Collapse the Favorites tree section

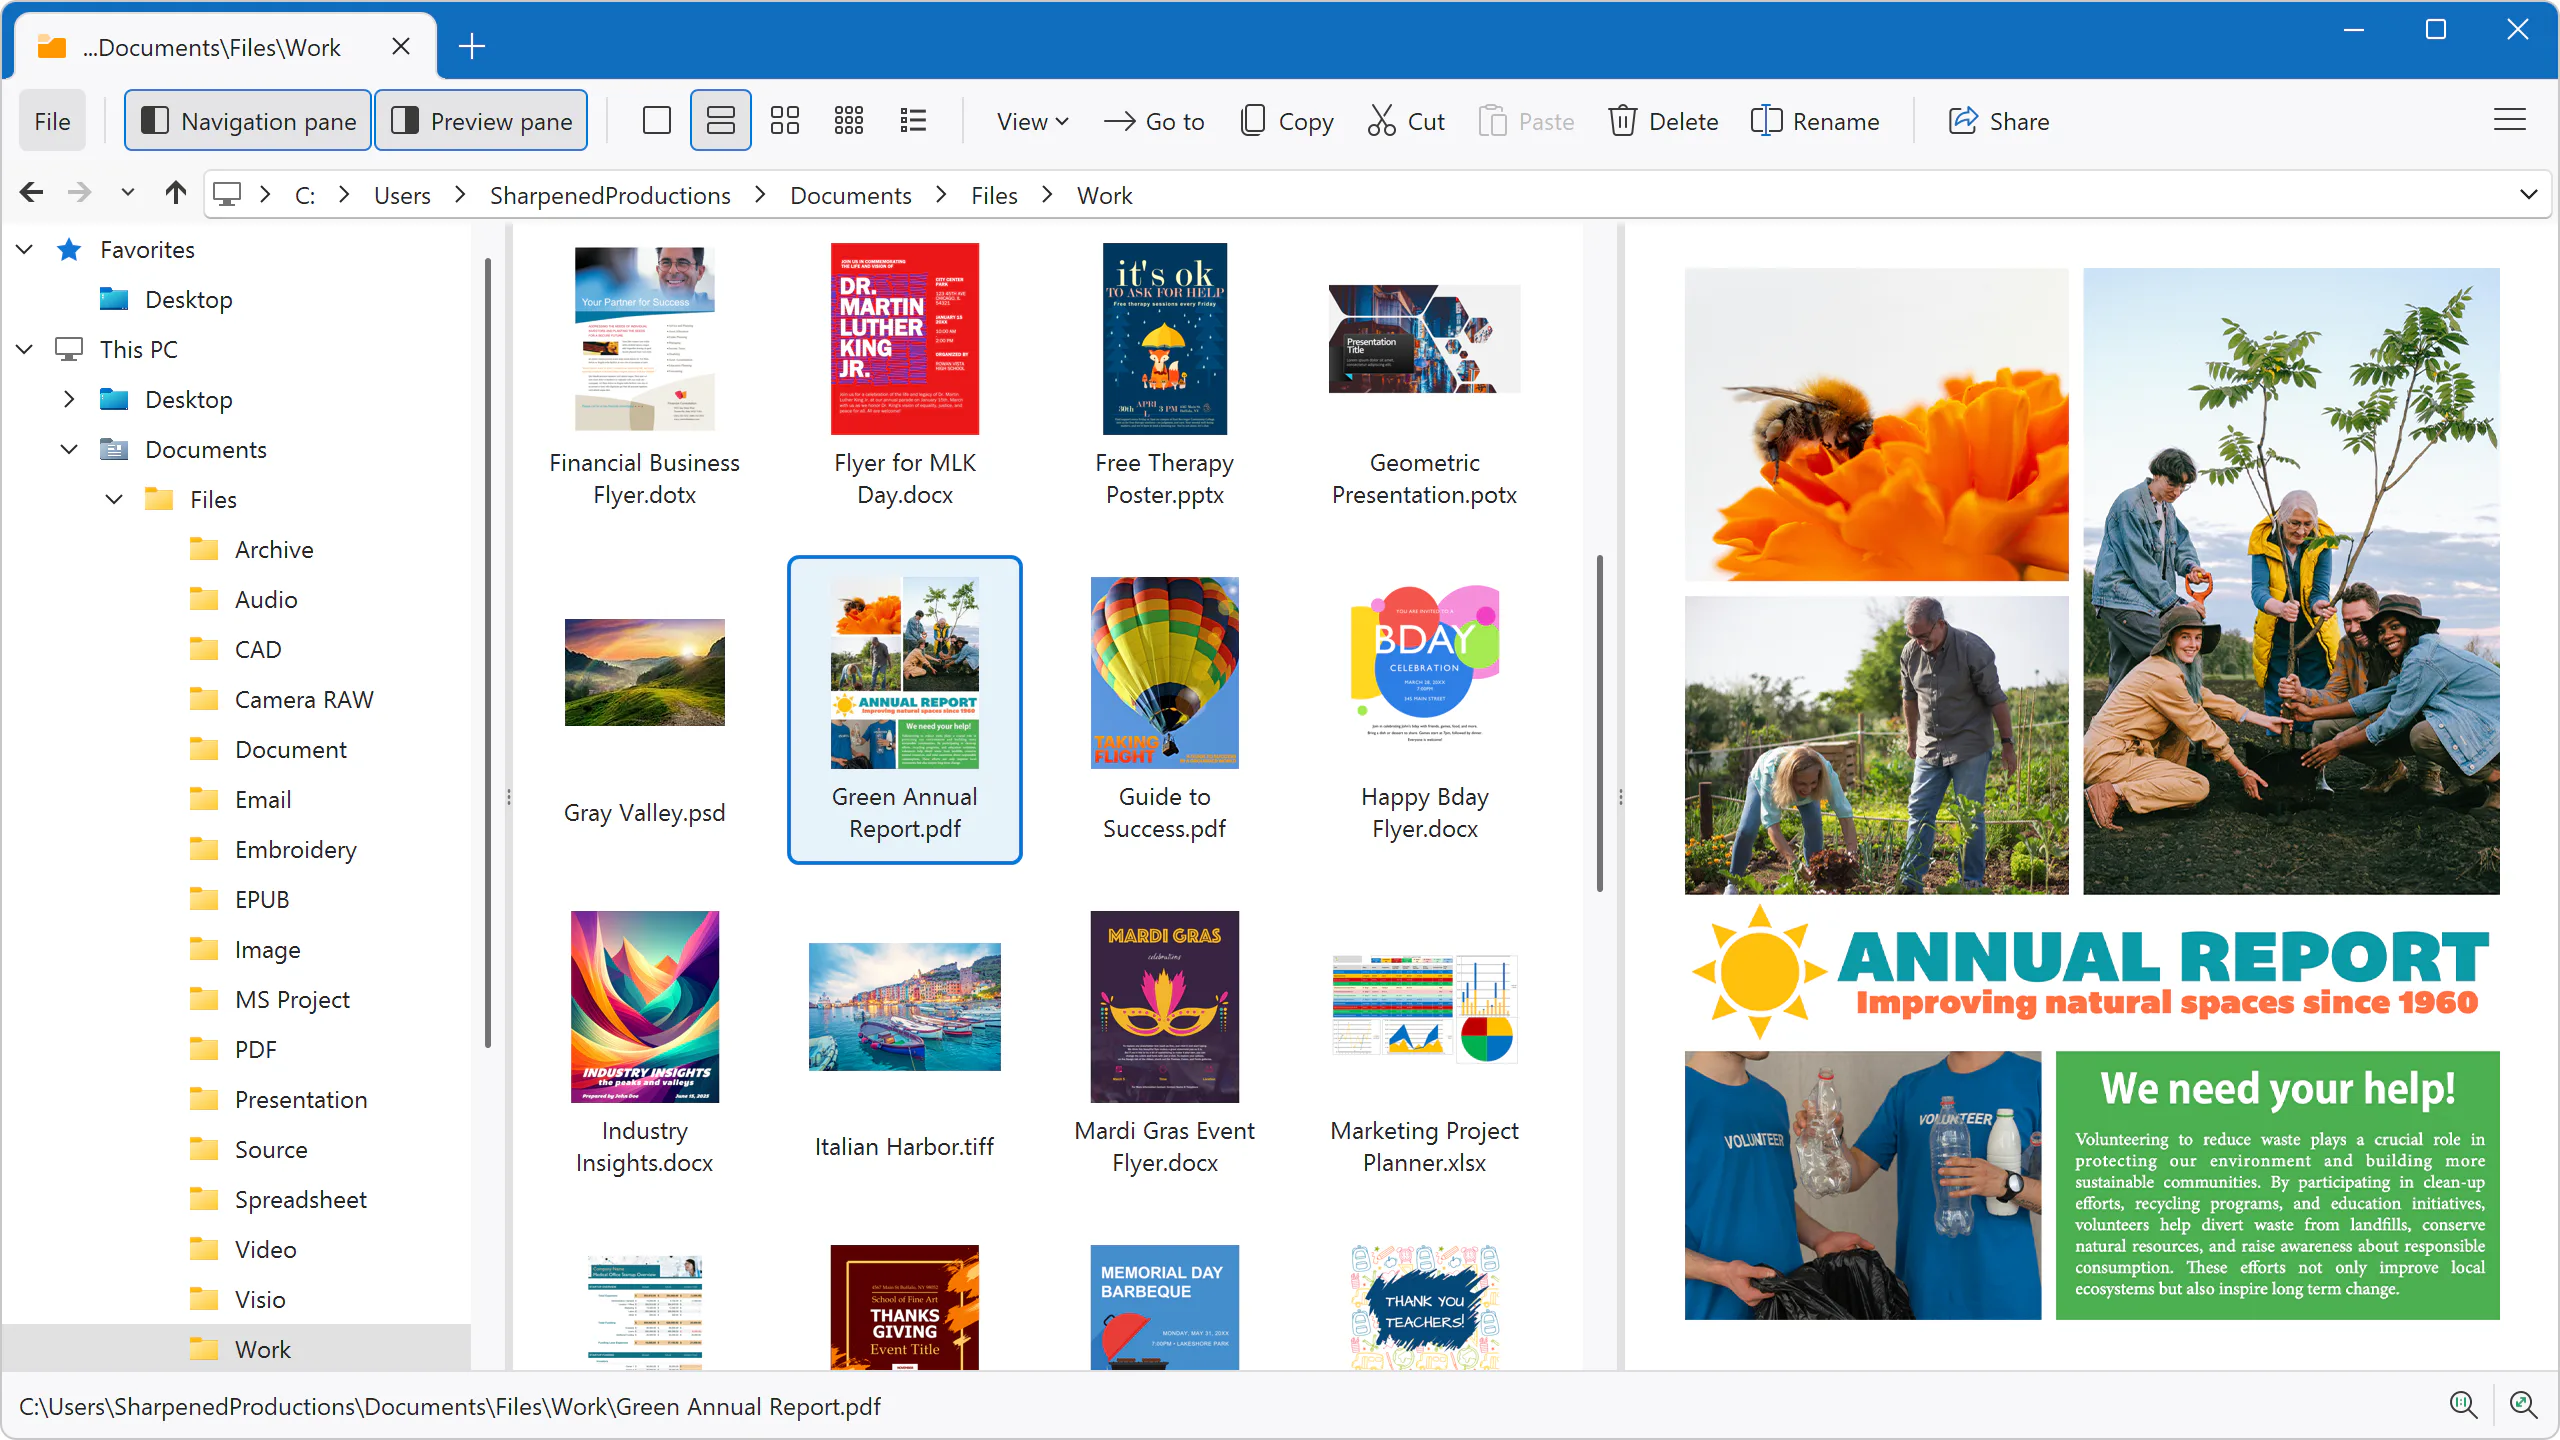pos(25,249)
